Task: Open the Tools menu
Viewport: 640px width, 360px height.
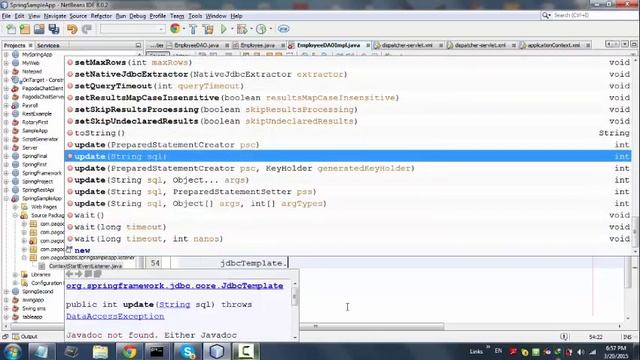Action: coord(195,16)
